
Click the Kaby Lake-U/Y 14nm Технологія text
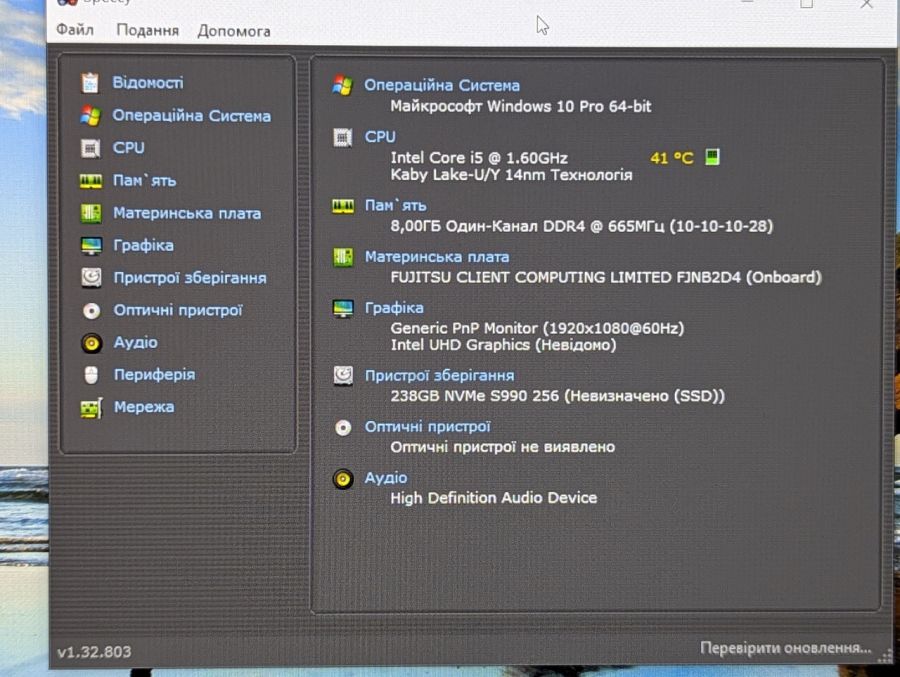pyautogui.click(x=511, y=175)
